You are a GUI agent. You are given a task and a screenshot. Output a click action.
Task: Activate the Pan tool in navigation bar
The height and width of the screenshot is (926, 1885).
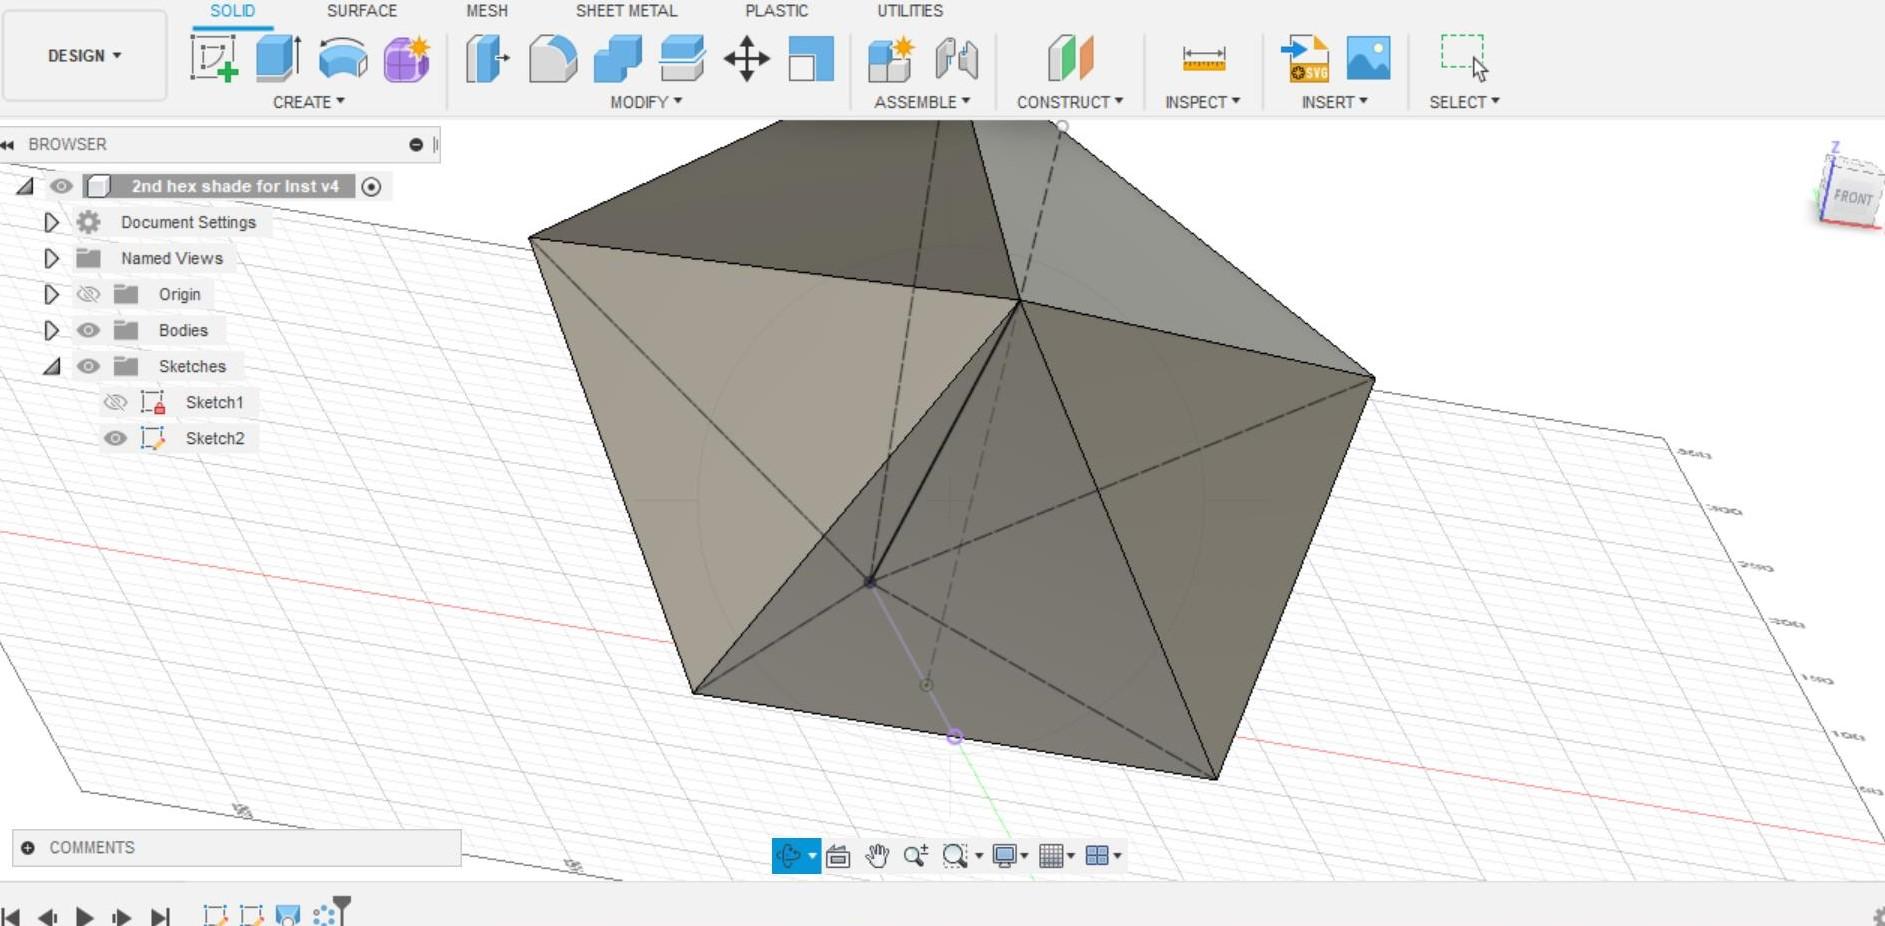[x=877, y=855]
